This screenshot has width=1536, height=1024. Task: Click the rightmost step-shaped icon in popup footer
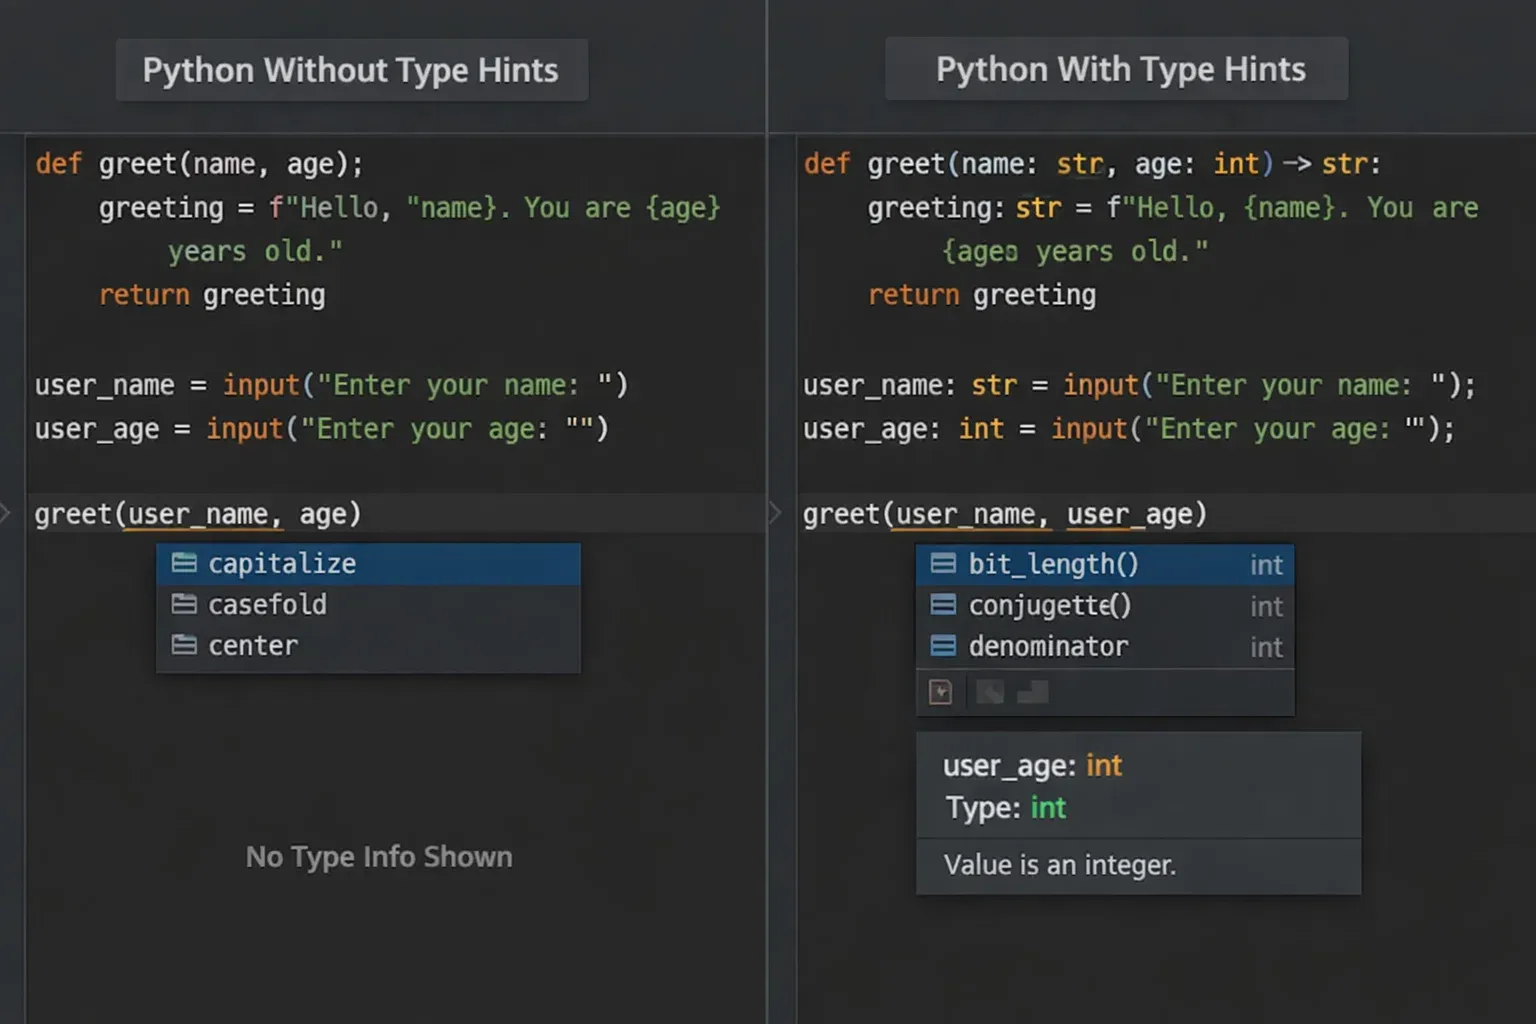click(x=1033, y=692)
